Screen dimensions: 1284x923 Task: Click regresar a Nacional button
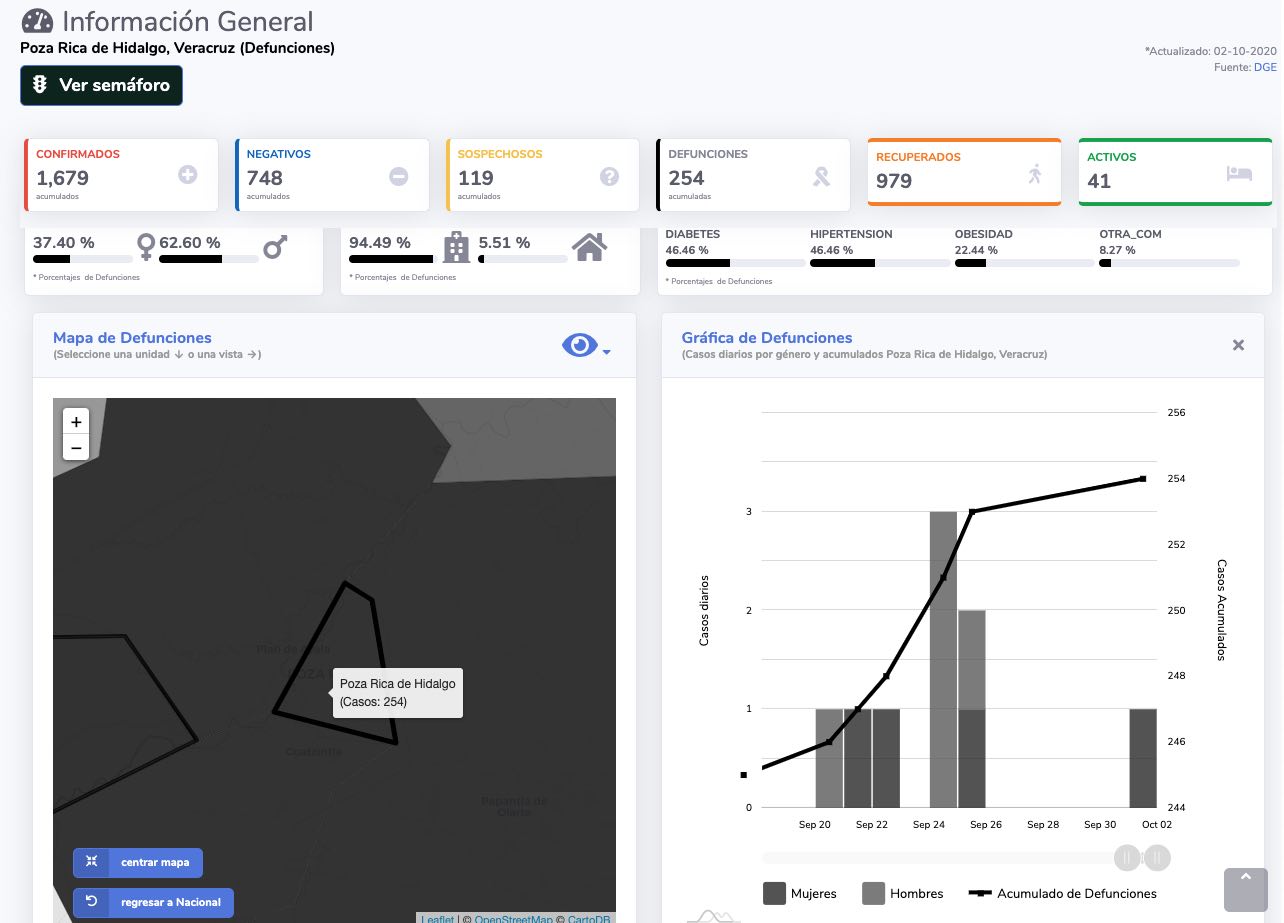[x=153, y=902]
